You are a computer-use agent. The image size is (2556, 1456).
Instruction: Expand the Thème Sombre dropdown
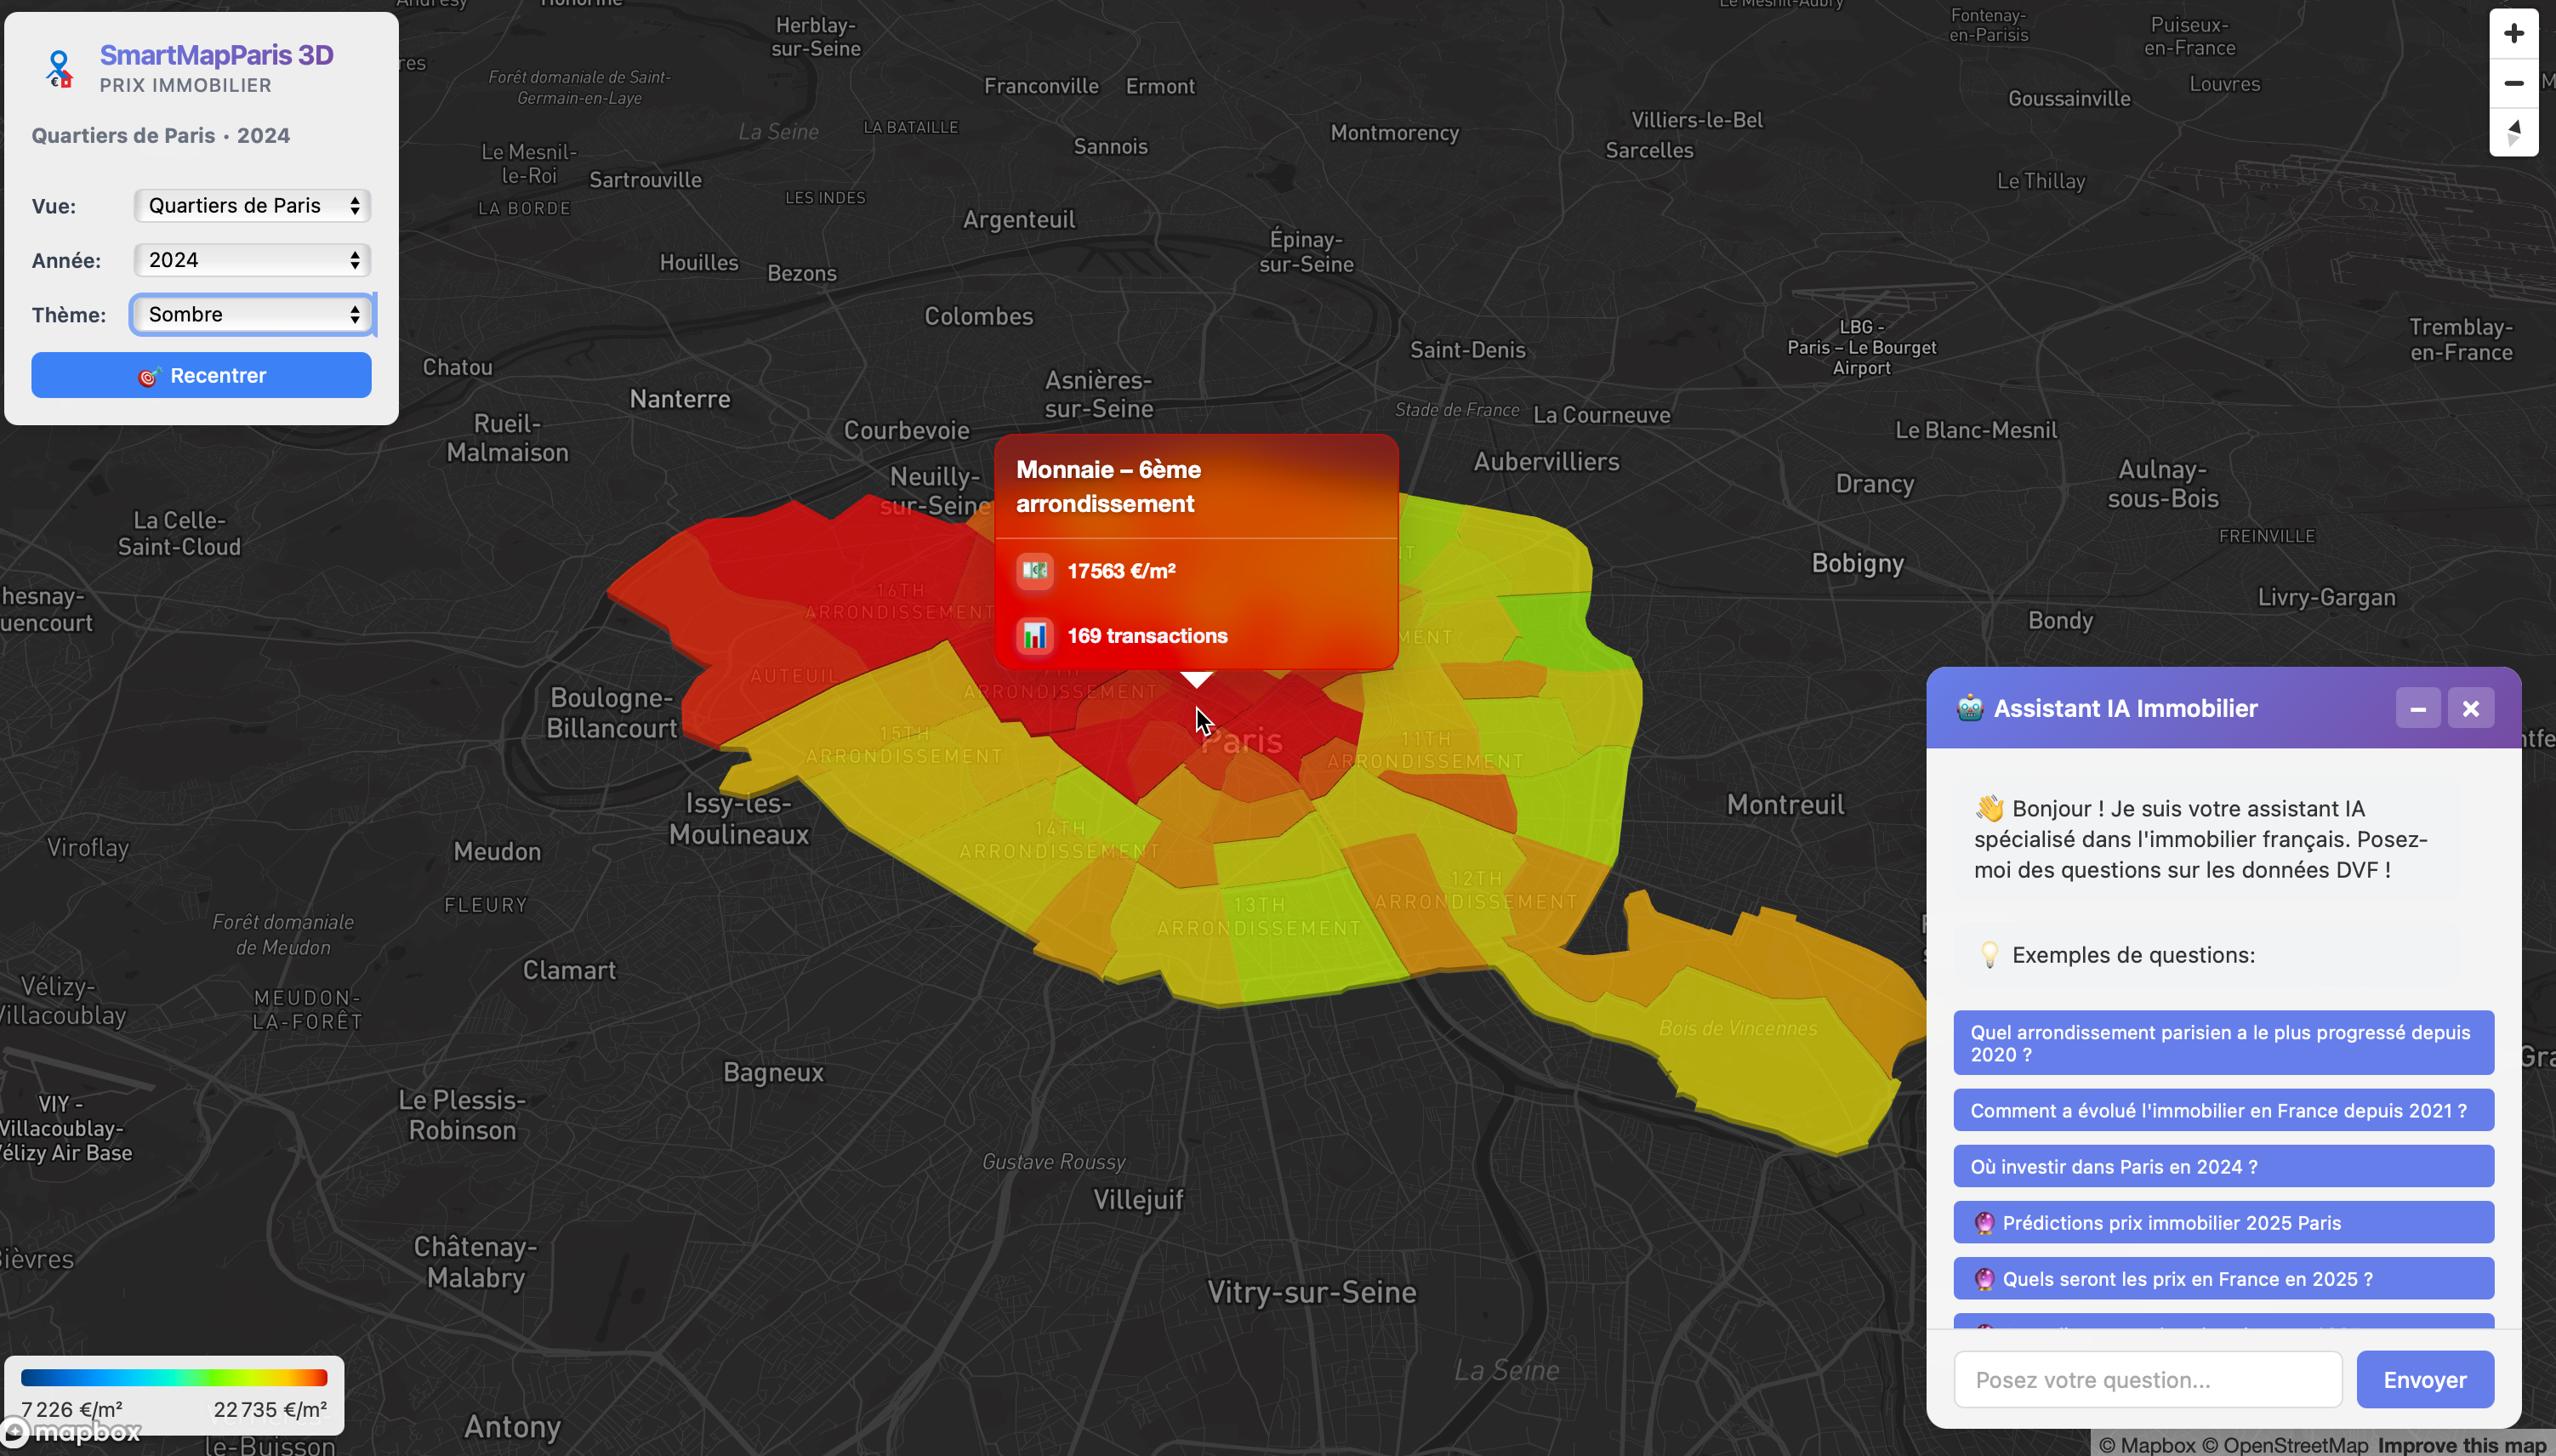click(252, 315)
